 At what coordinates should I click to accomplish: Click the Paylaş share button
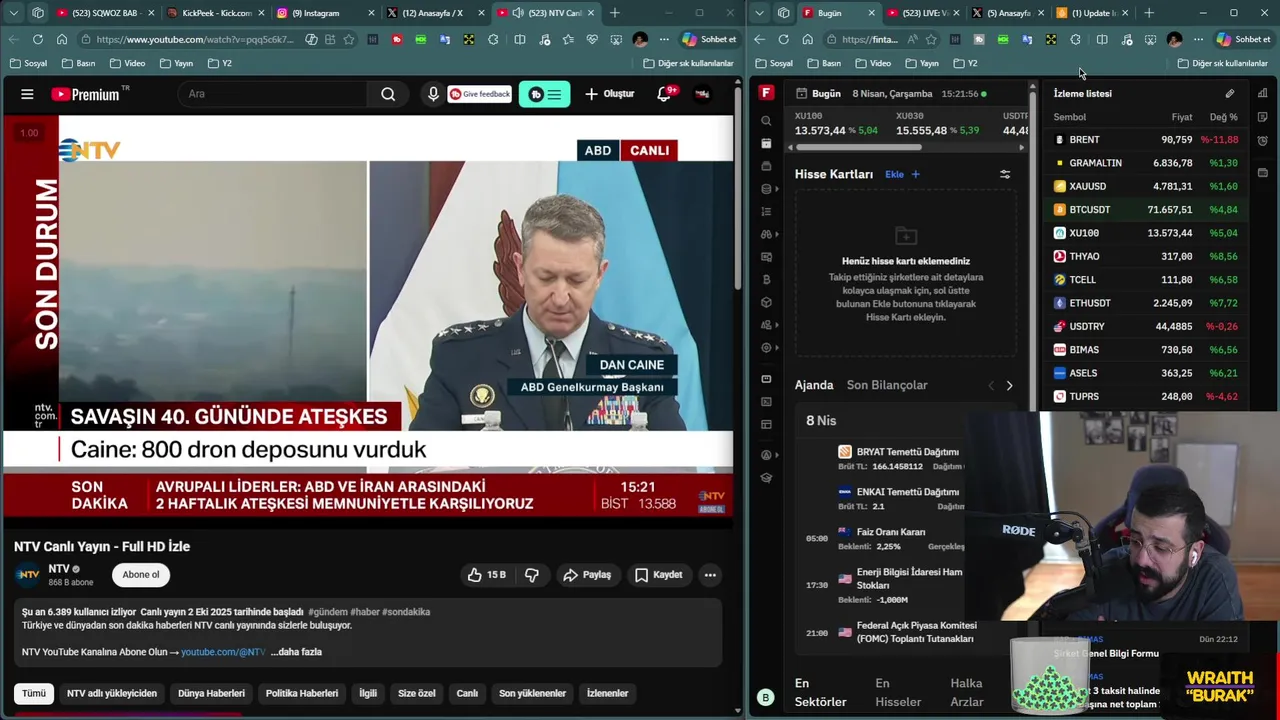click(x=586, y=575)
